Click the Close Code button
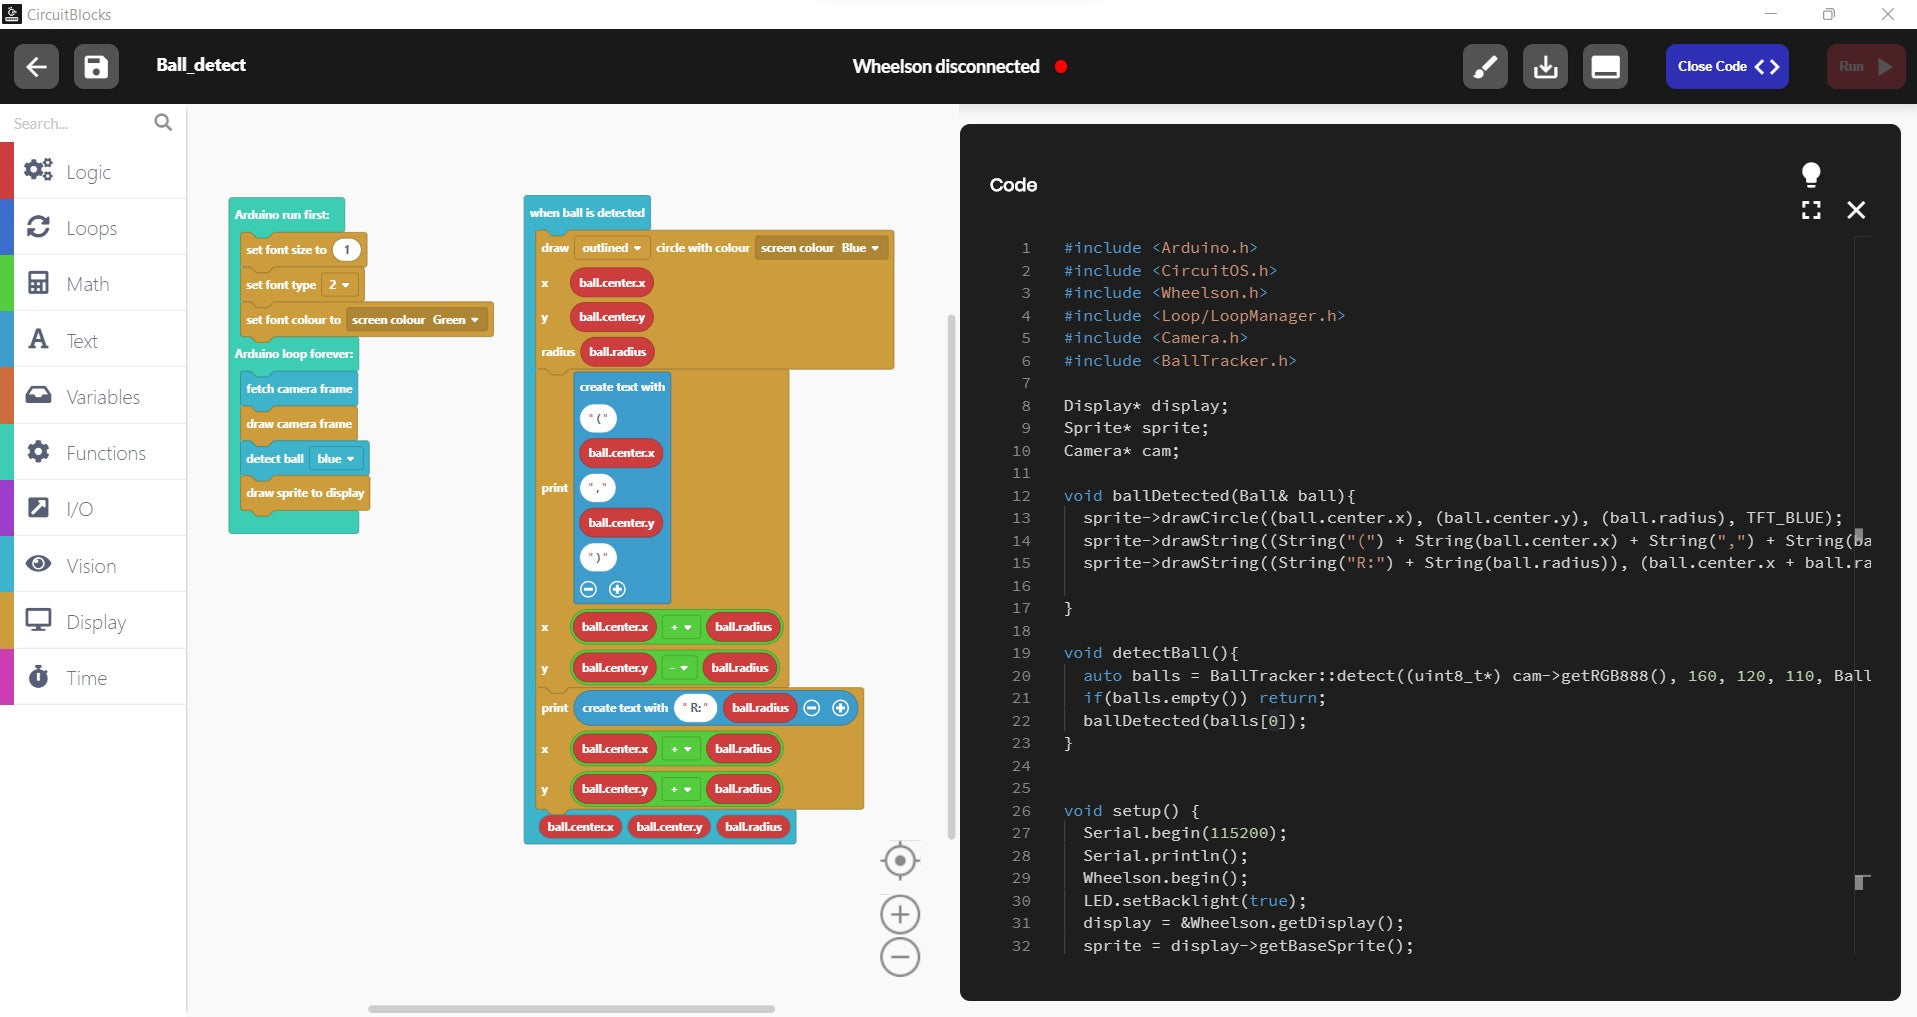 (1726, 66)
